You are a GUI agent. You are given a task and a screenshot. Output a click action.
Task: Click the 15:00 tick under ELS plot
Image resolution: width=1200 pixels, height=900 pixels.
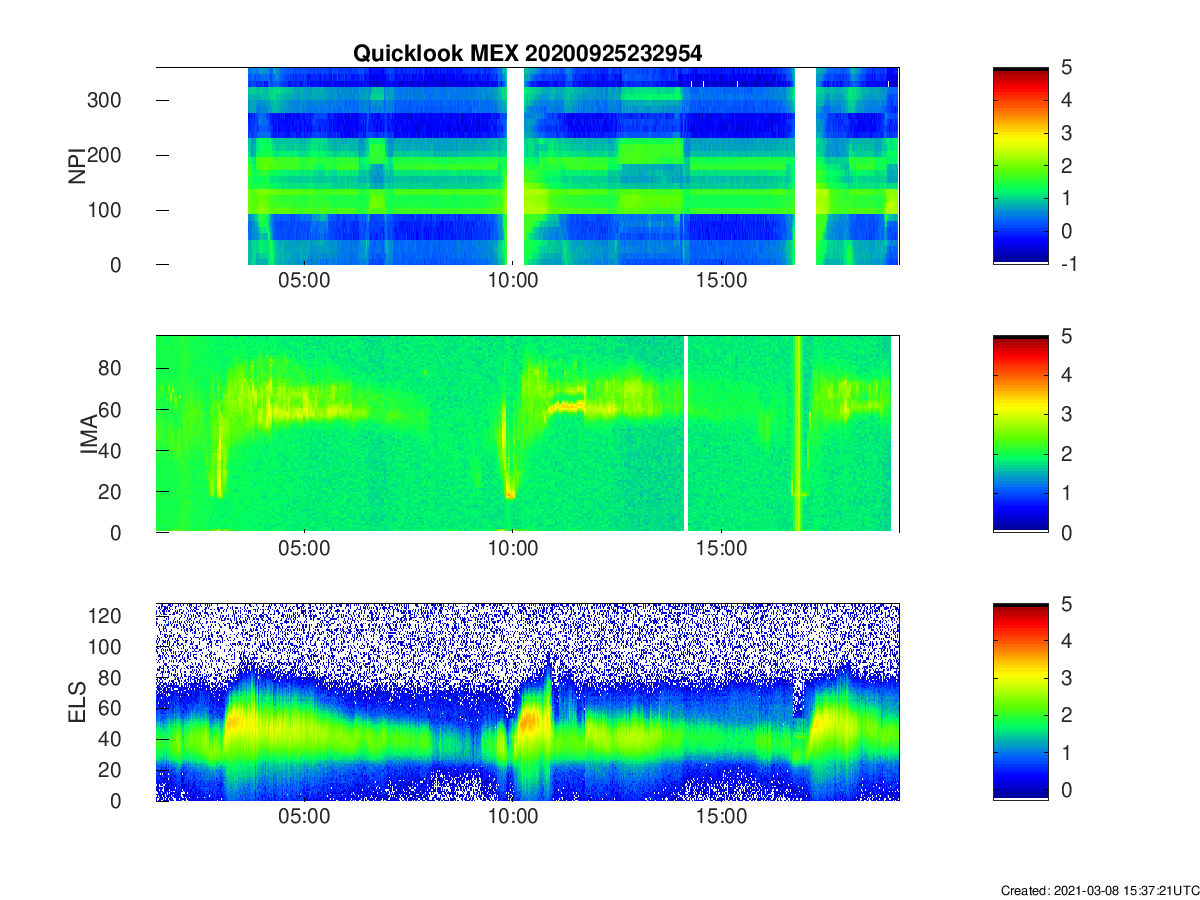point(721,817)
